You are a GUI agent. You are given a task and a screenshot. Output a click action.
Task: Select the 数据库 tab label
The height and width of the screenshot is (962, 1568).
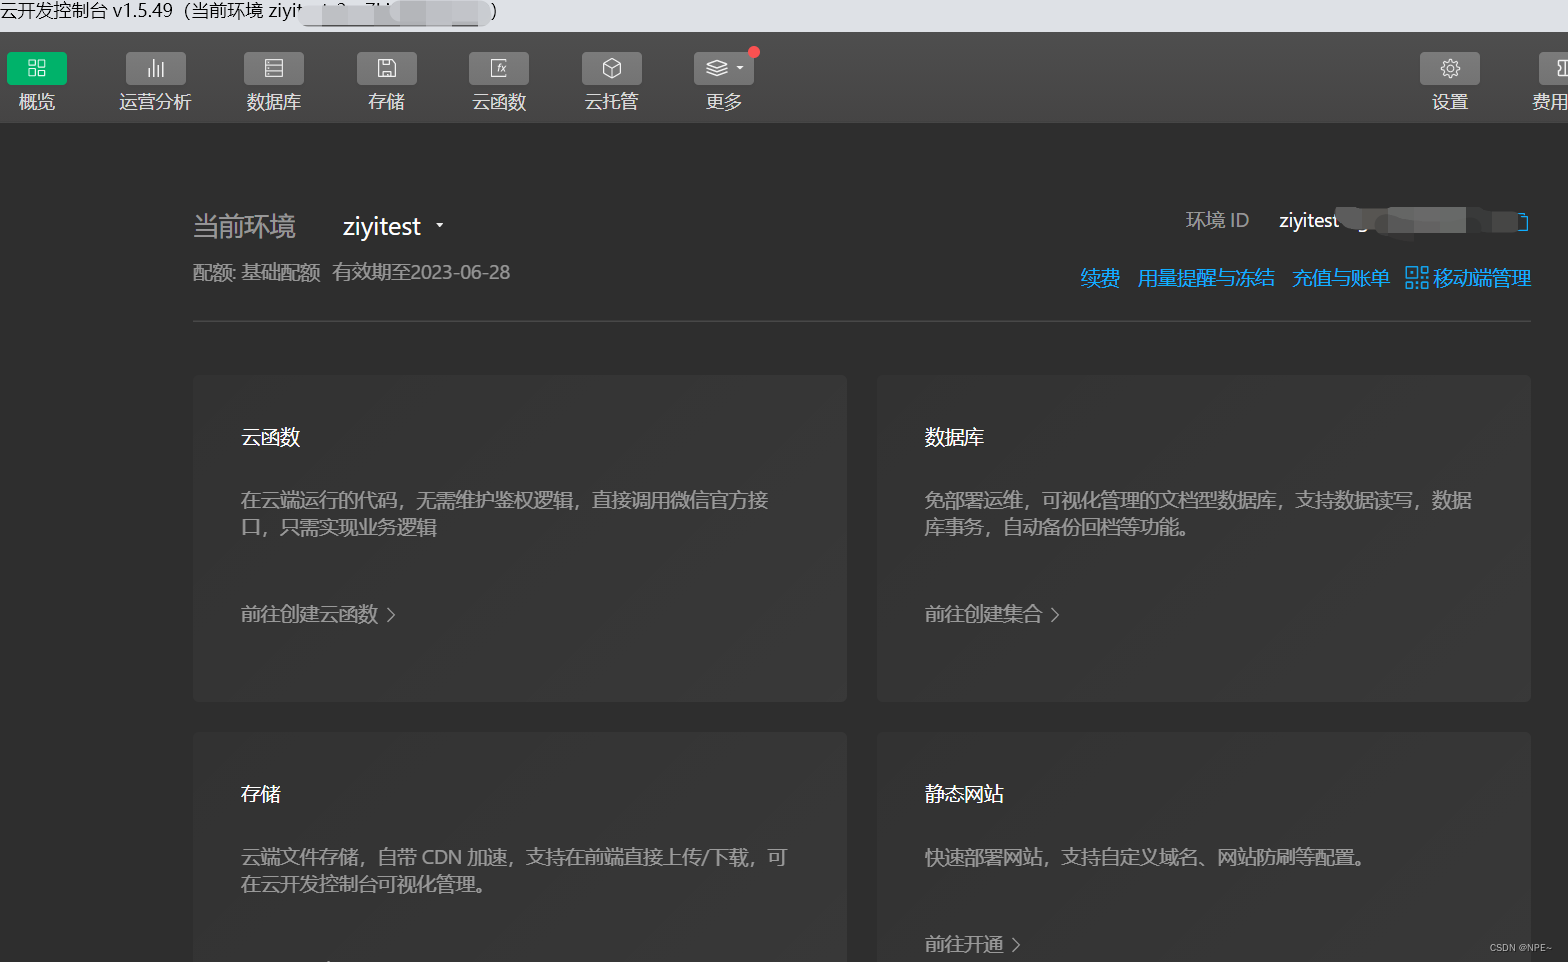[274, 102]
